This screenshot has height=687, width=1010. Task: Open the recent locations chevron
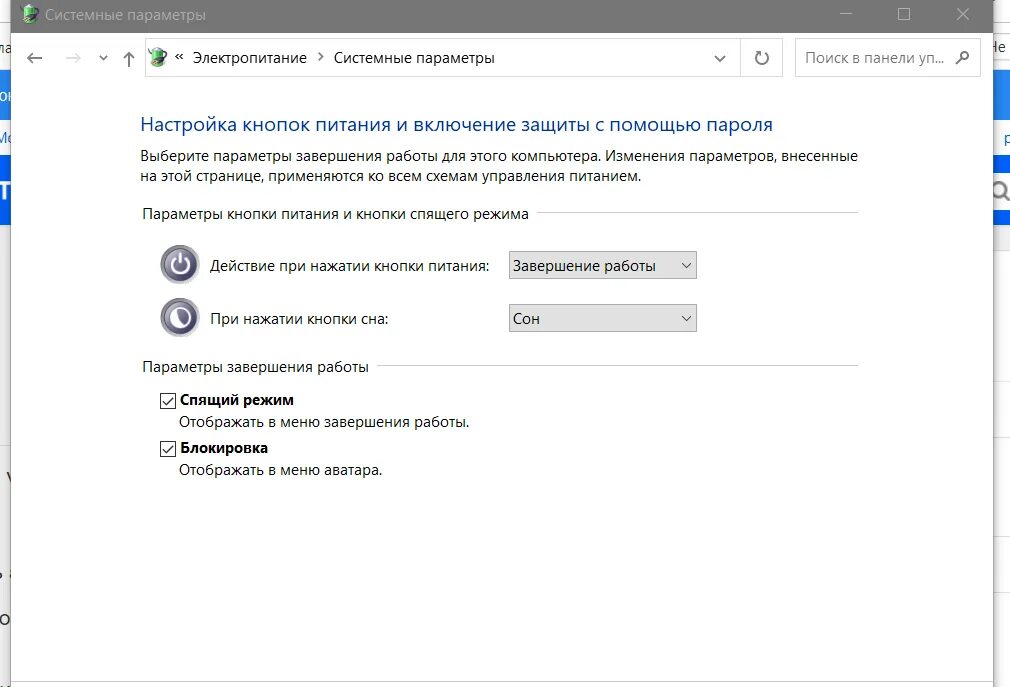coord(103,58)
